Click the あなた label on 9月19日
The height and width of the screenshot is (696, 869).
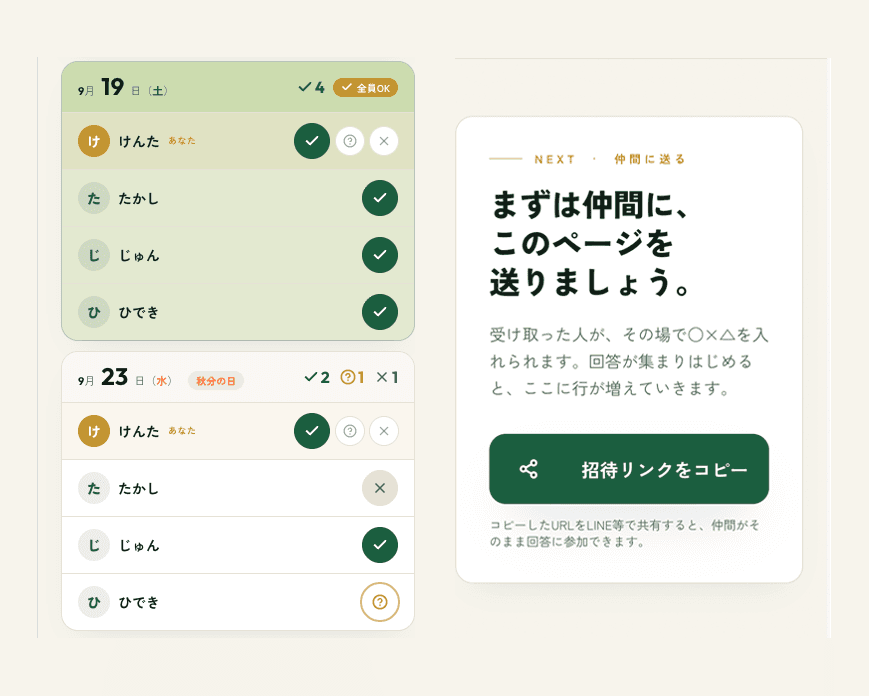tap(182, 141)
